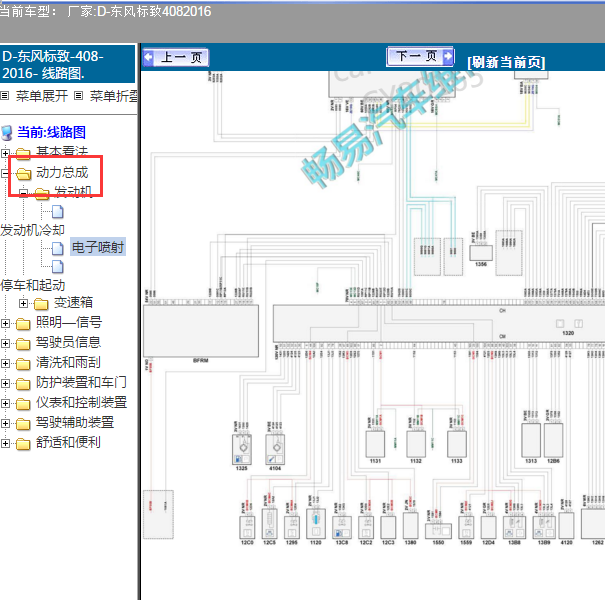Click the page icon above 发动机冷却
Viewport: 605px width, 600px height.
[x=58, y=211]
